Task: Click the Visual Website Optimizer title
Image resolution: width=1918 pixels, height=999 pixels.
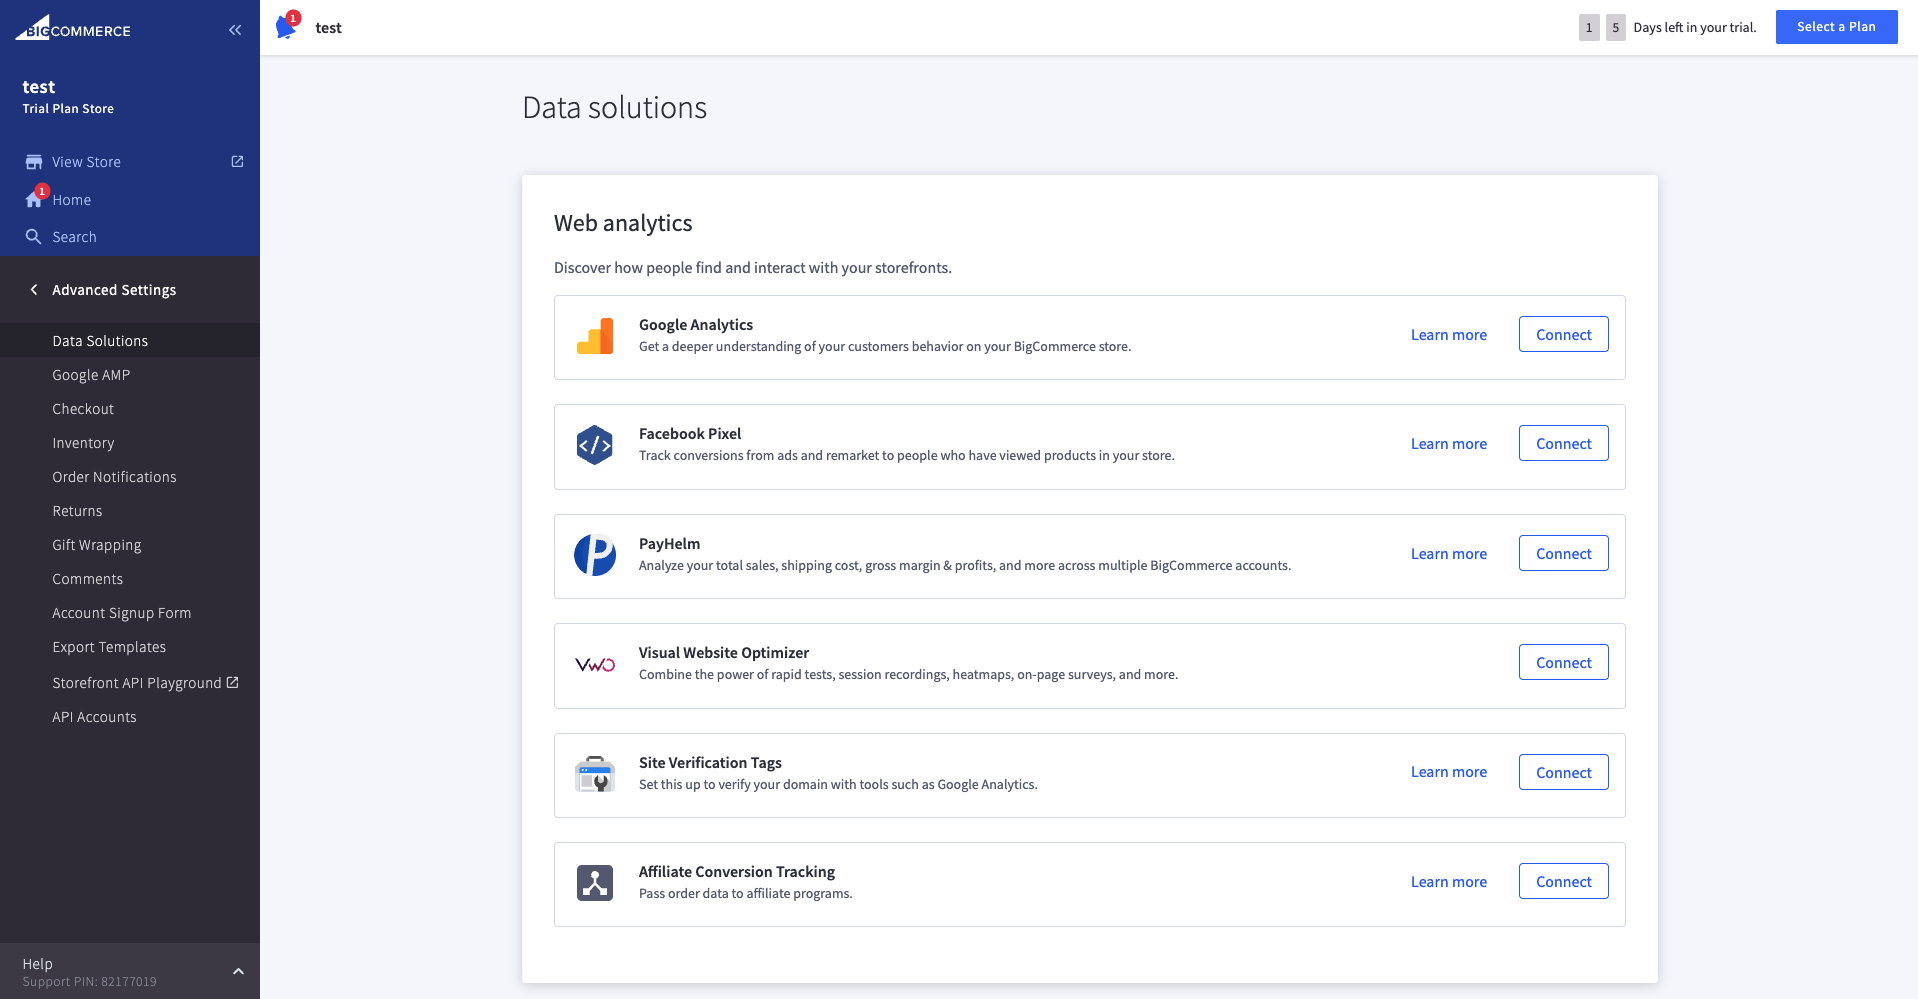Action: 724,653
